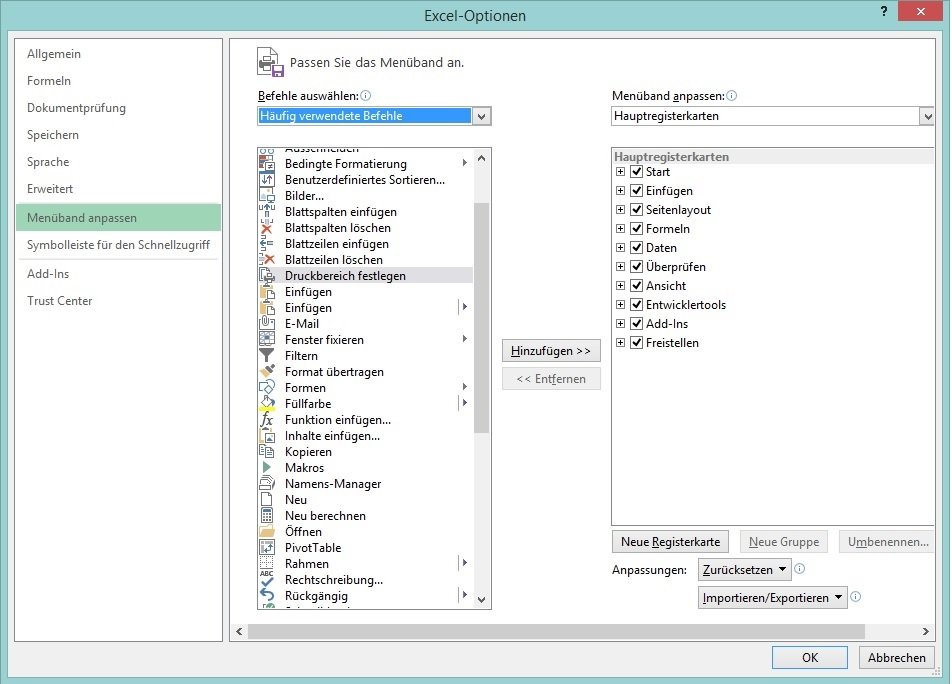
Task: Expand the Add-Ins tree node
Action: pos(620,323)
